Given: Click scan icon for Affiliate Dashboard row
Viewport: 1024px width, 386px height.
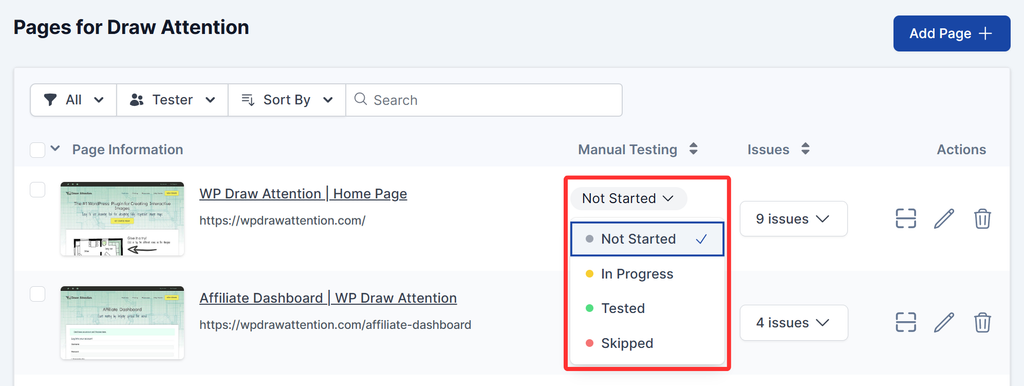Looking at the screenshot, I should point(905,323).
